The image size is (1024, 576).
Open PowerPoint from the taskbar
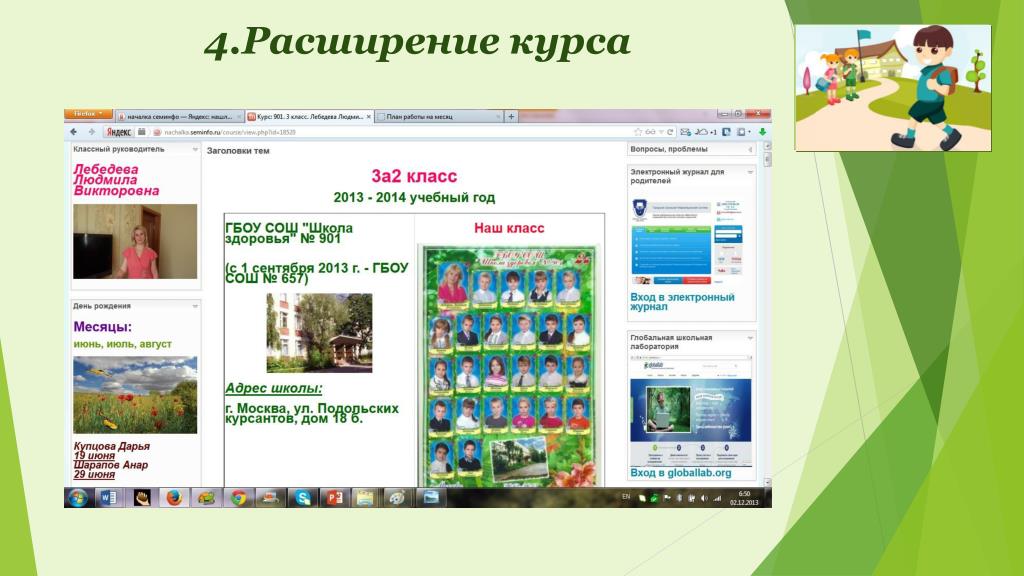coord(334,497)
